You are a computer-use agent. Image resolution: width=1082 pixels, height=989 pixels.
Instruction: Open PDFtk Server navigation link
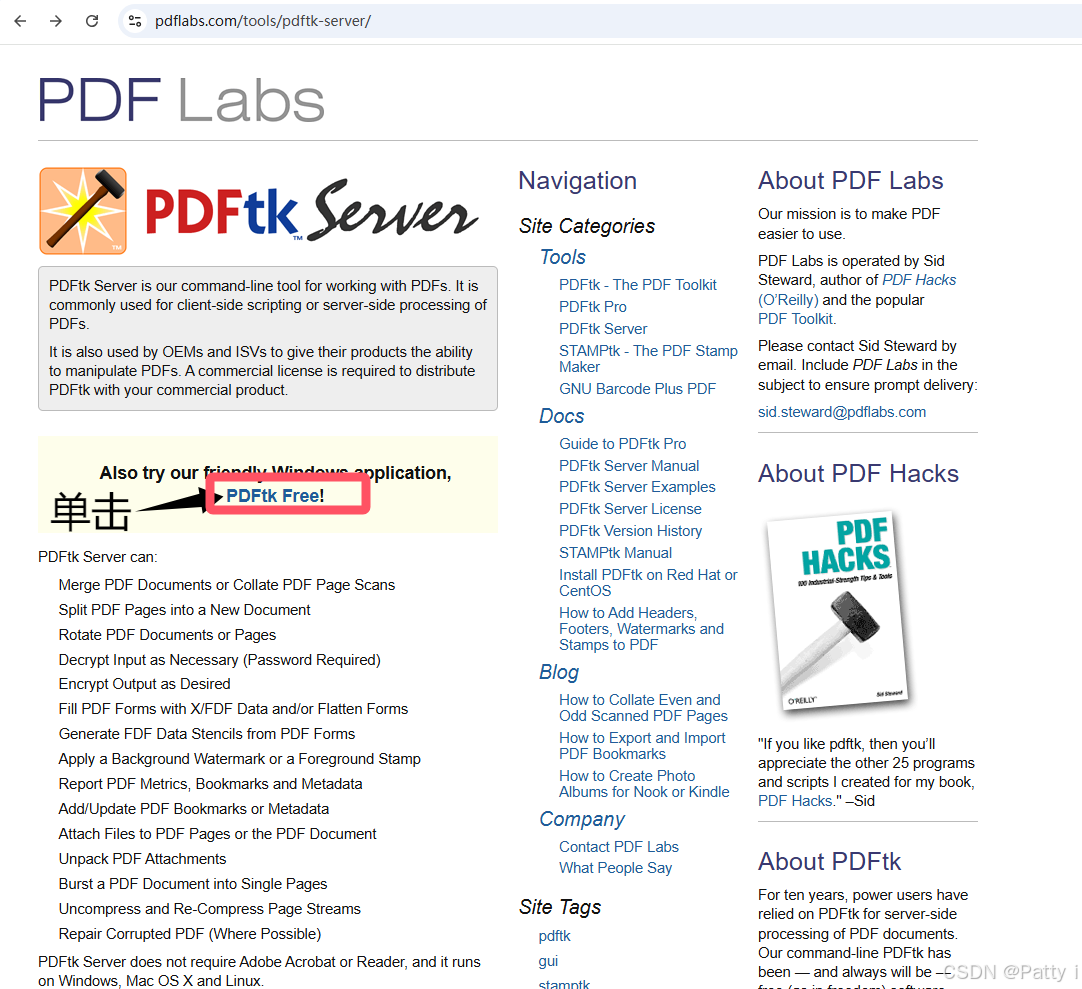[x=603, y=329]
